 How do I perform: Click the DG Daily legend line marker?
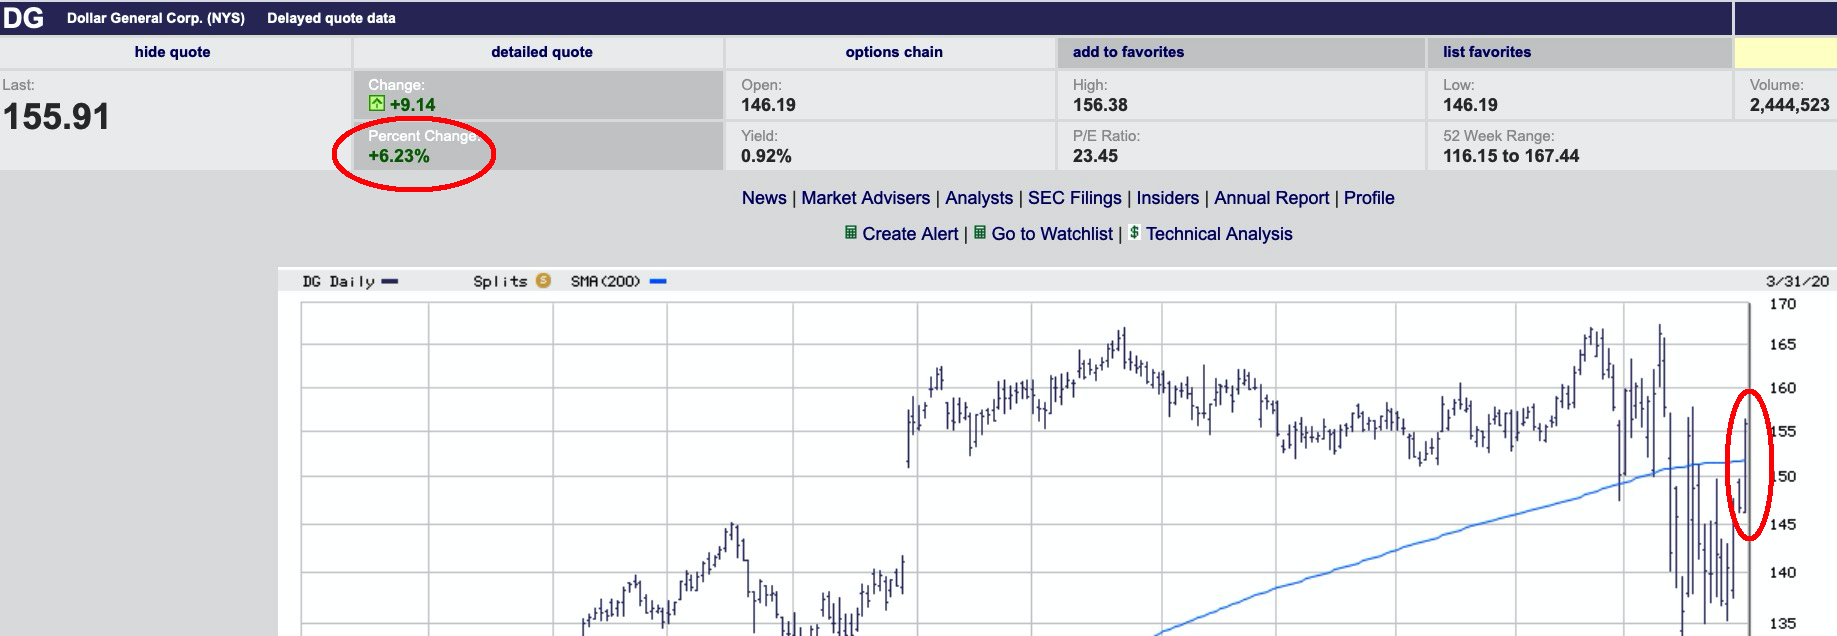(390, 282)
